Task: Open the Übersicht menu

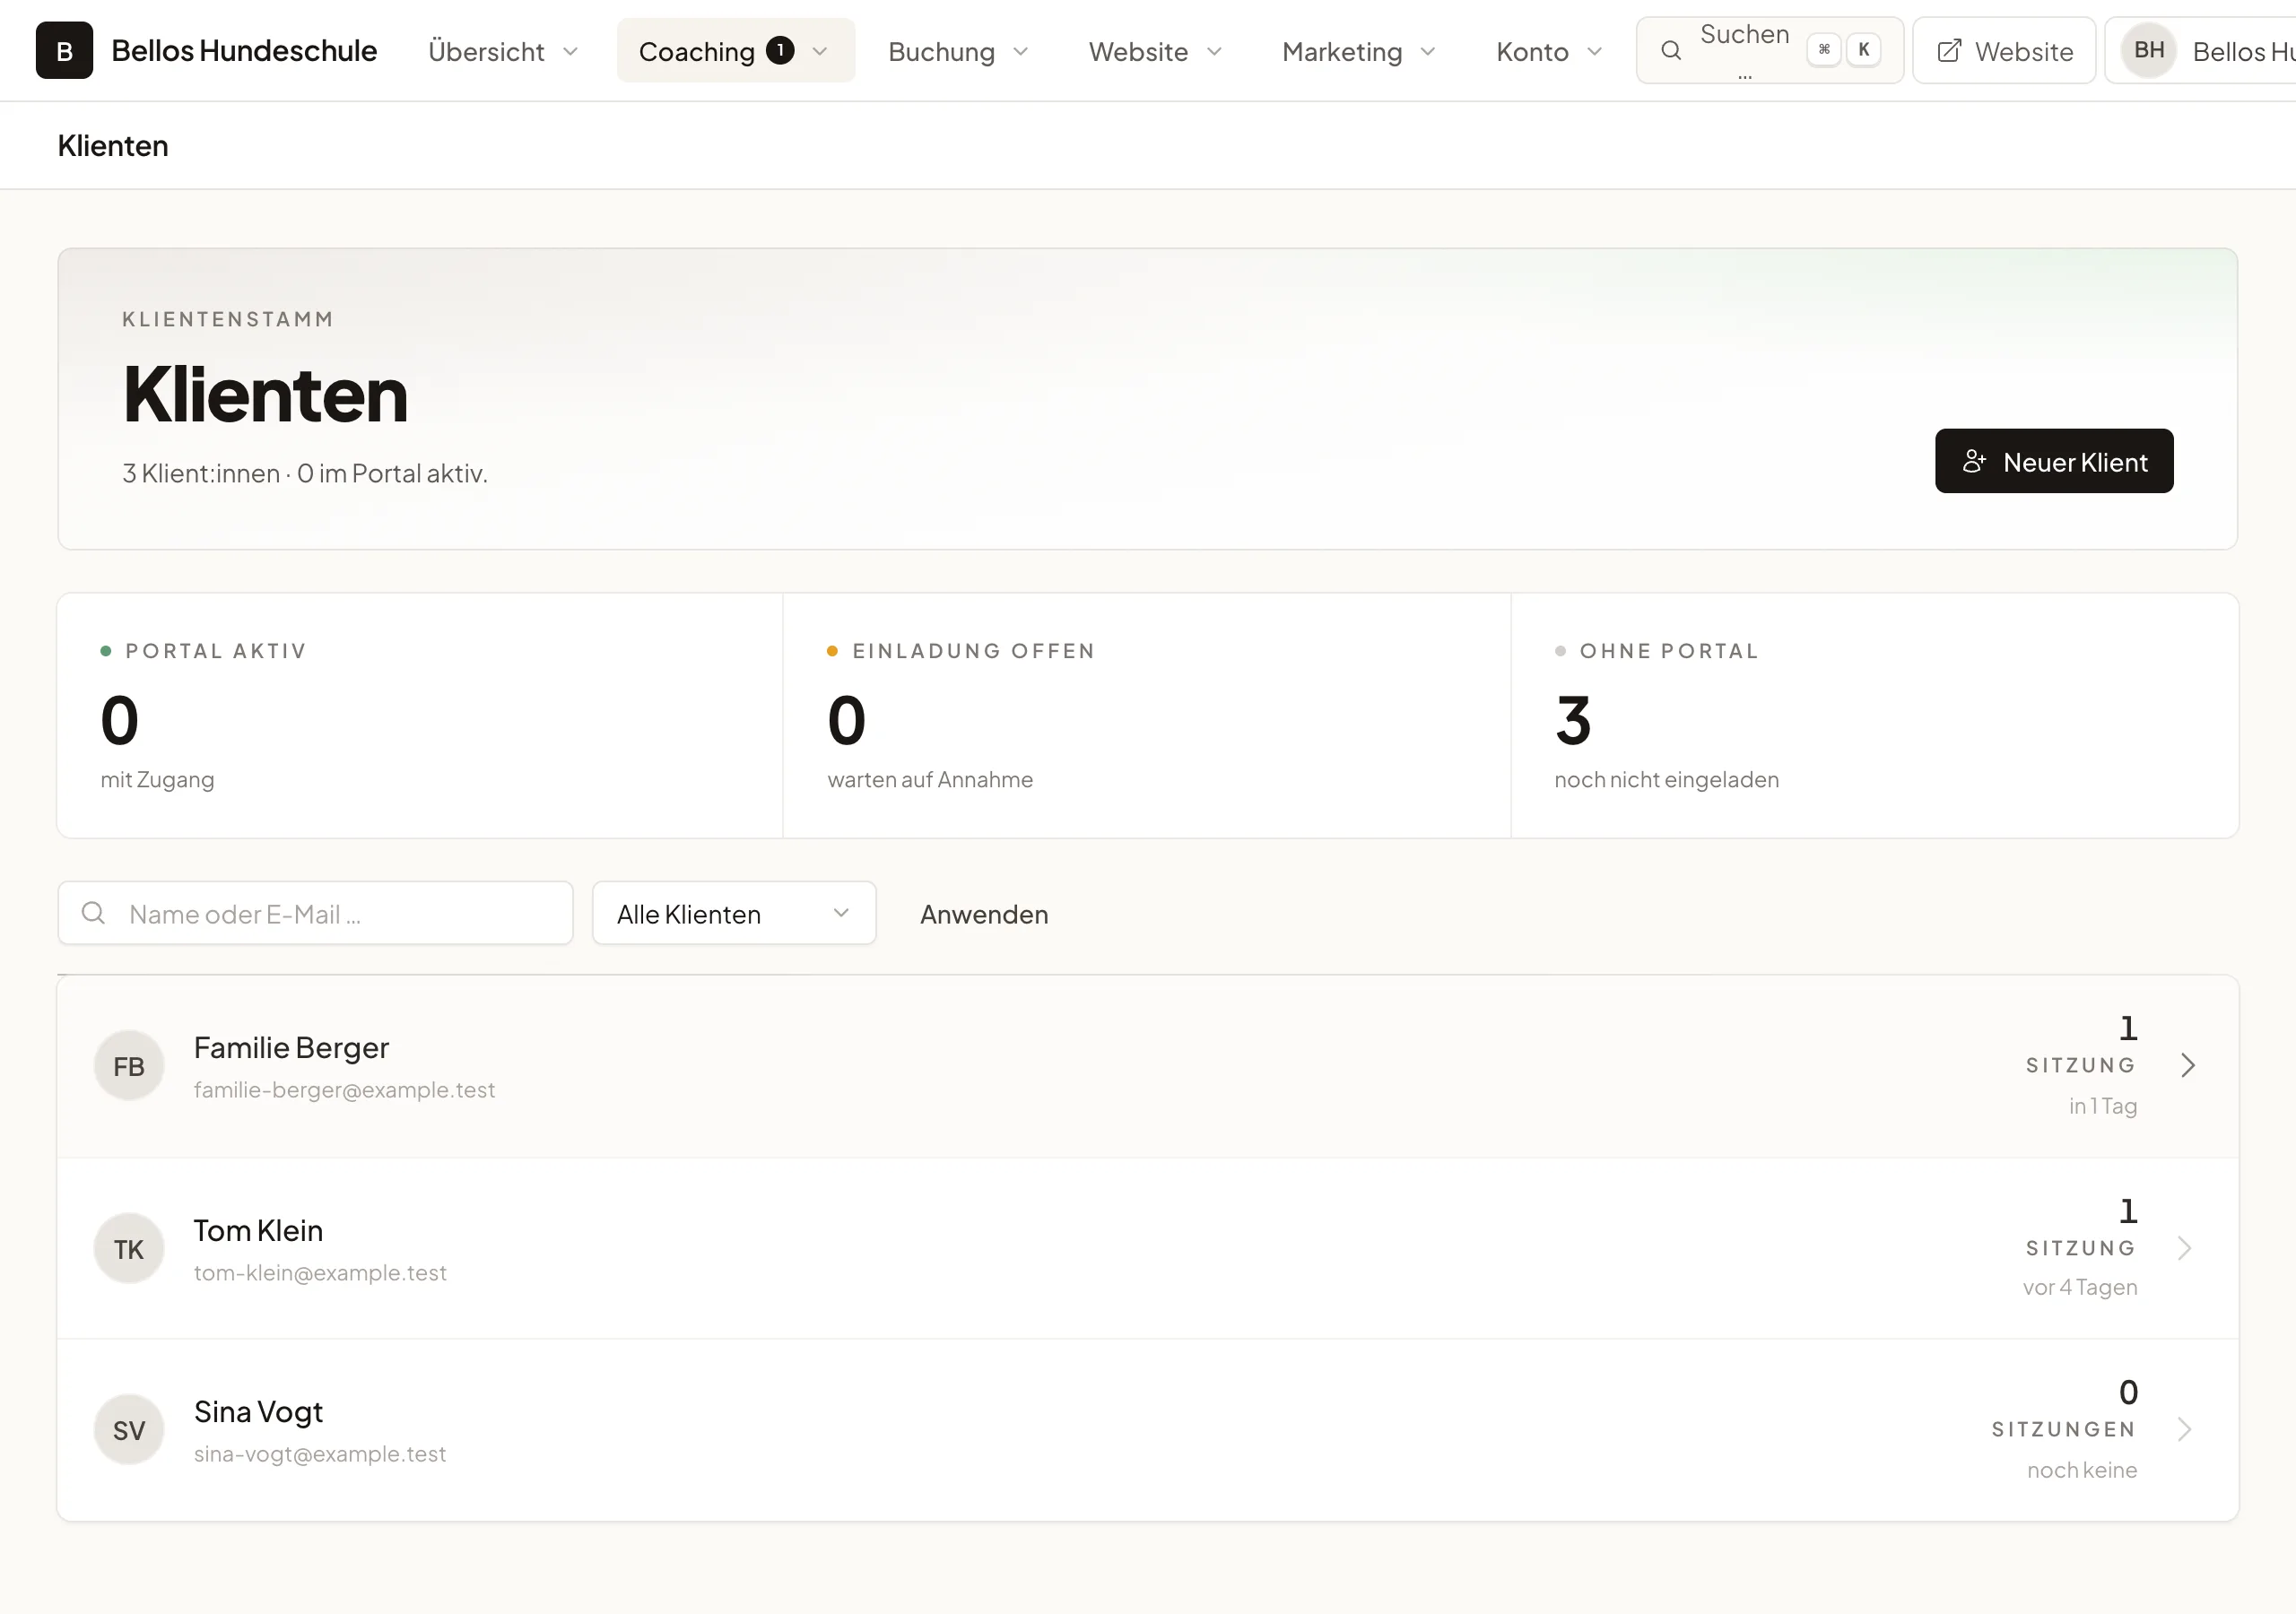Action: 504,51
